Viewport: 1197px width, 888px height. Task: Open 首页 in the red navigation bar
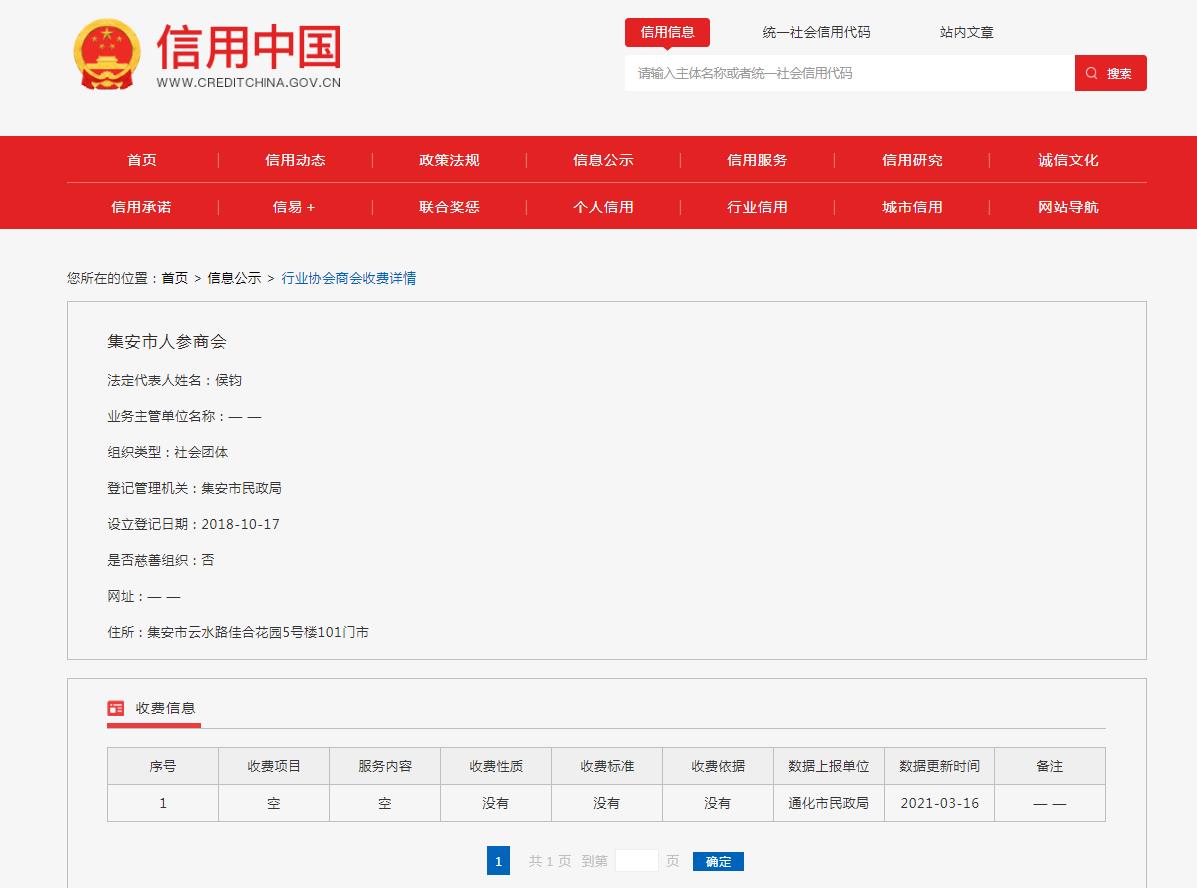pos(142,160)
